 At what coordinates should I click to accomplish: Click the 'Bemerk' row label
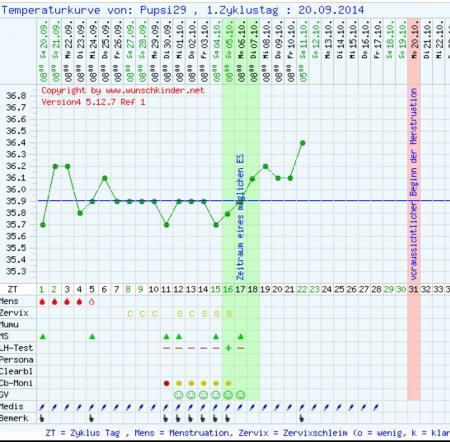(x=14, y=418)
